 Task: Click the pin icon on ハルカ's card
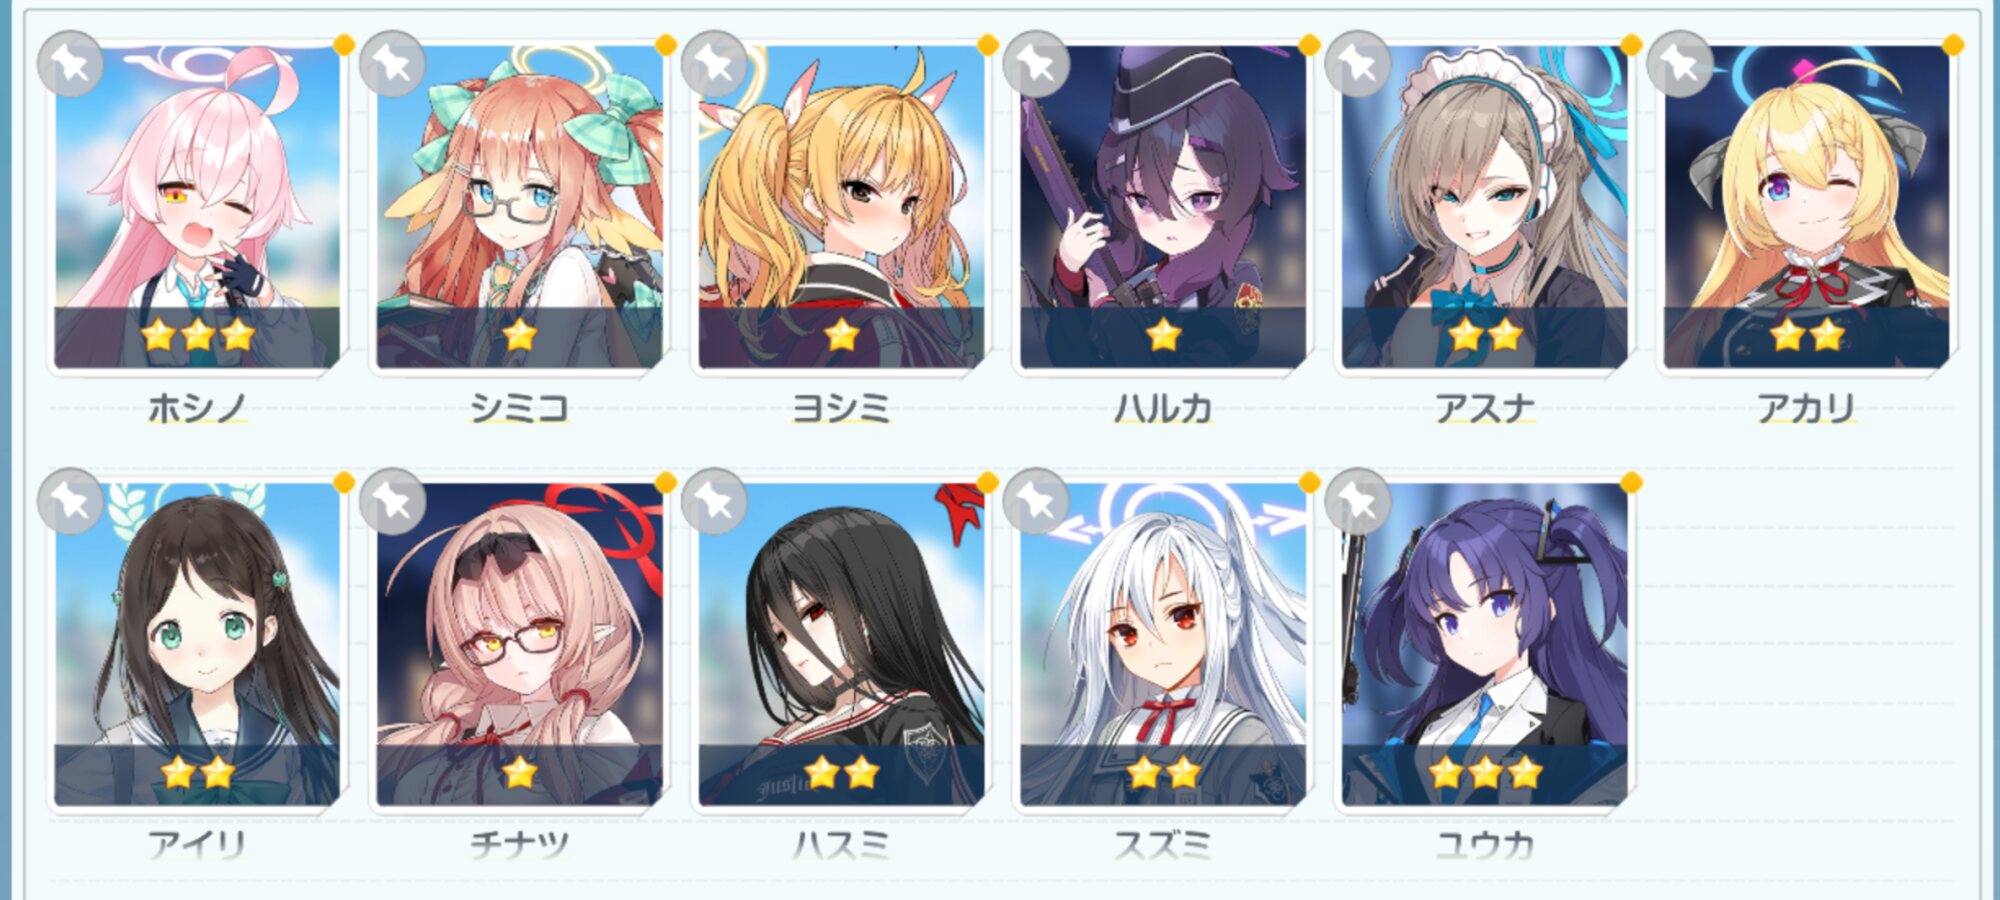click(x=1037, y=64)
